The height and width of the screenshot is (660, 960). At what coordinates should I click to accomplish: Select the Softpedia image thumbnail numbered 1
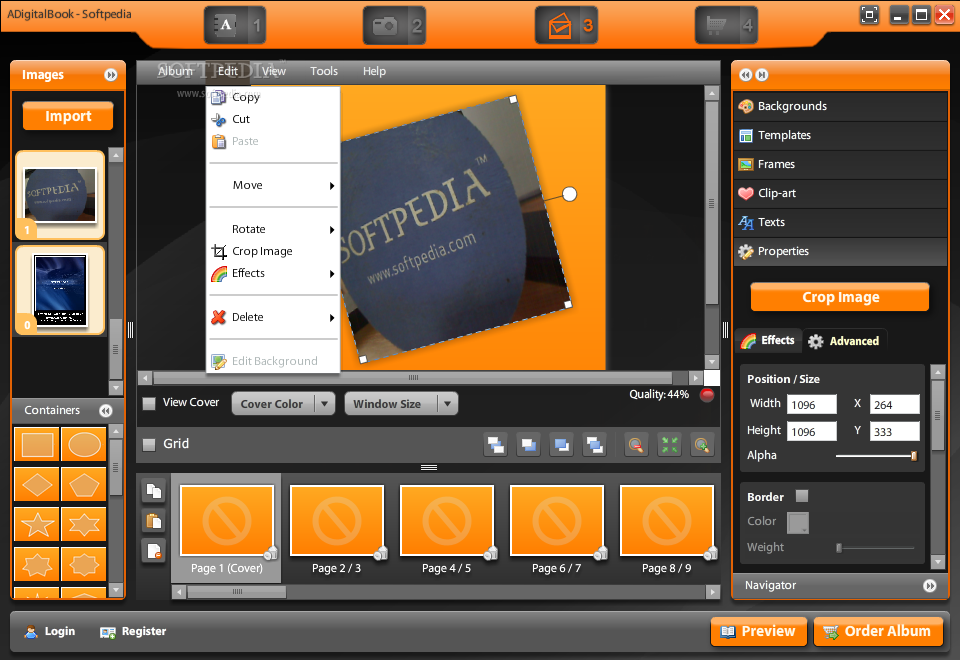tap(60, 195)
